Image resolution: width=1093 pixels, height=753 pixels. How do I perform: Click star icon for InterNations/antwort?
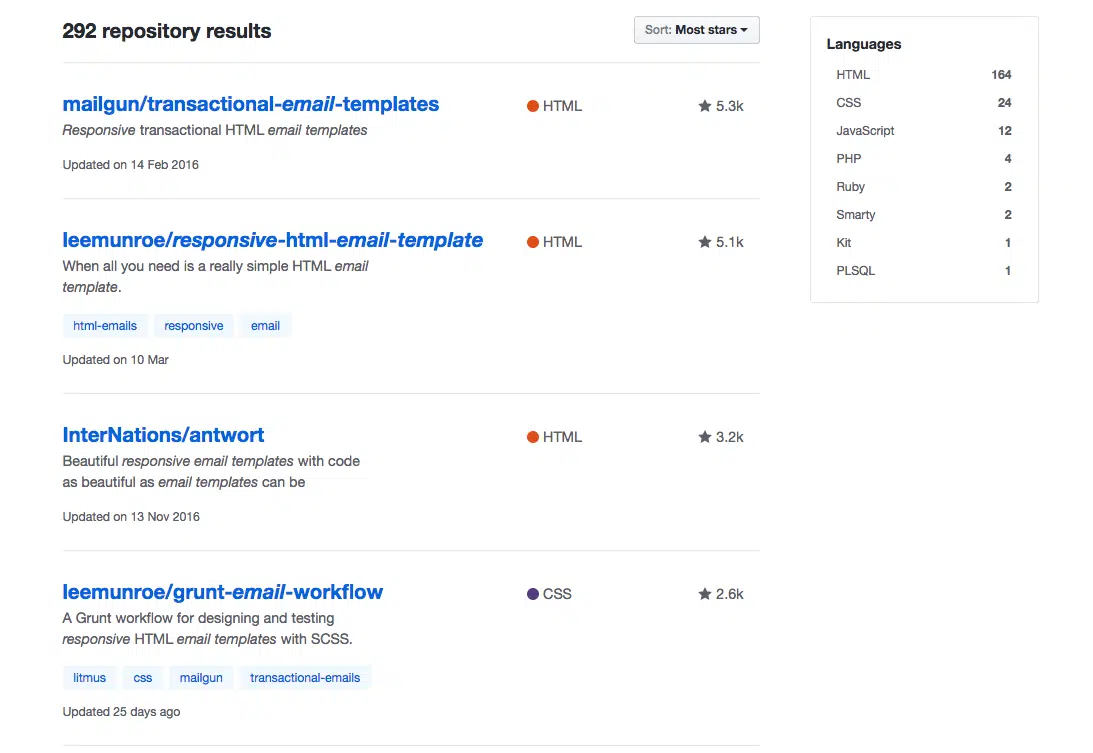click(x=705, y=437)
